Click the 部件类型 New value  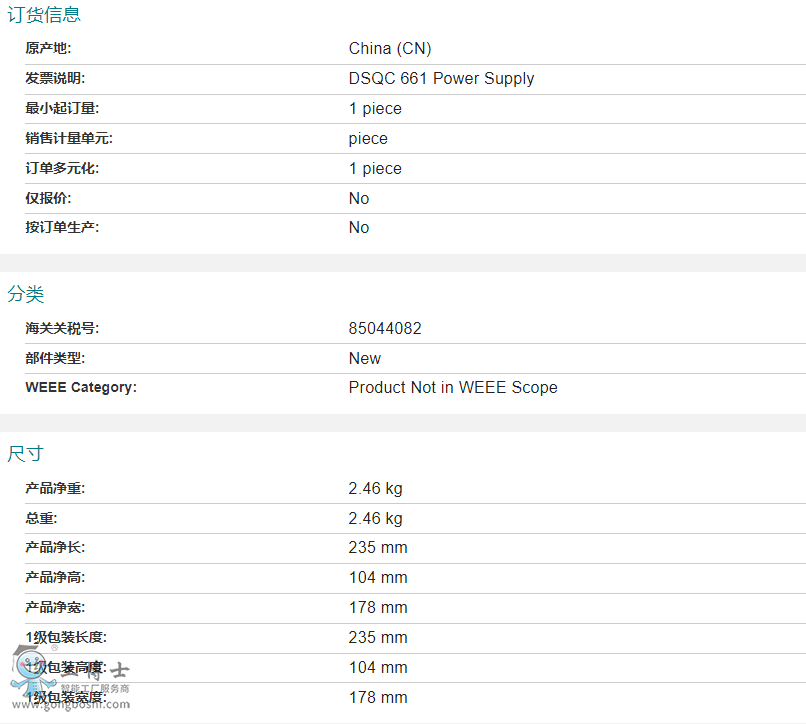coord(364,358)
